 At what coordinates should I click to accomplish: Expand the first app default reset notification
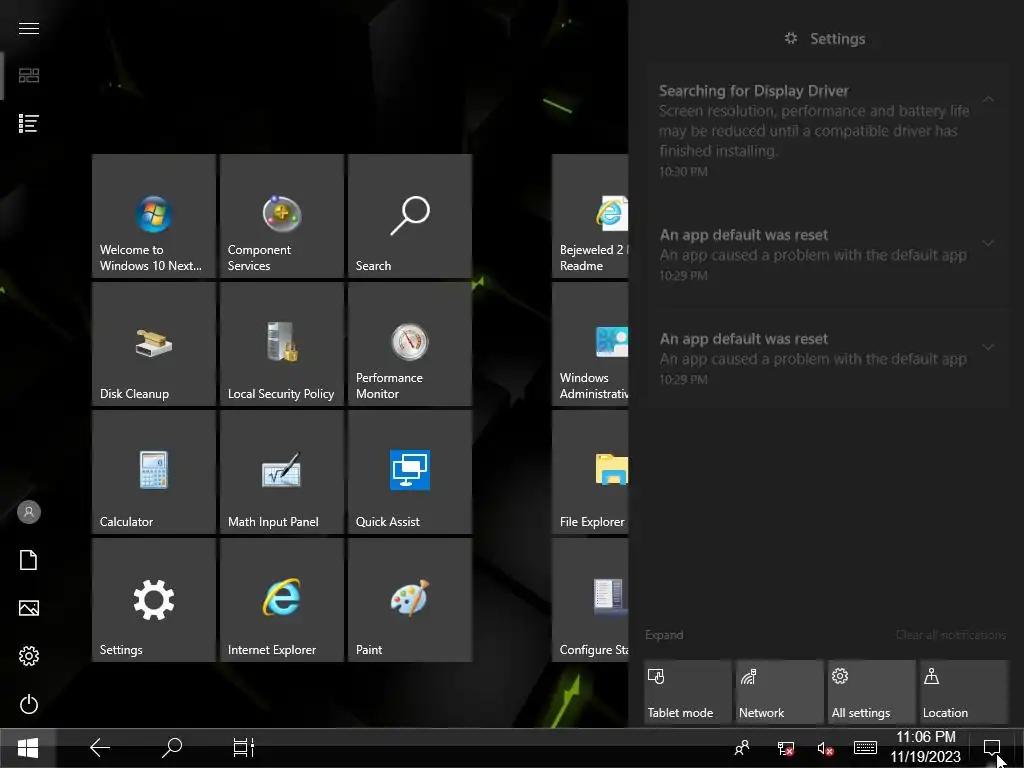coord(989,243)
